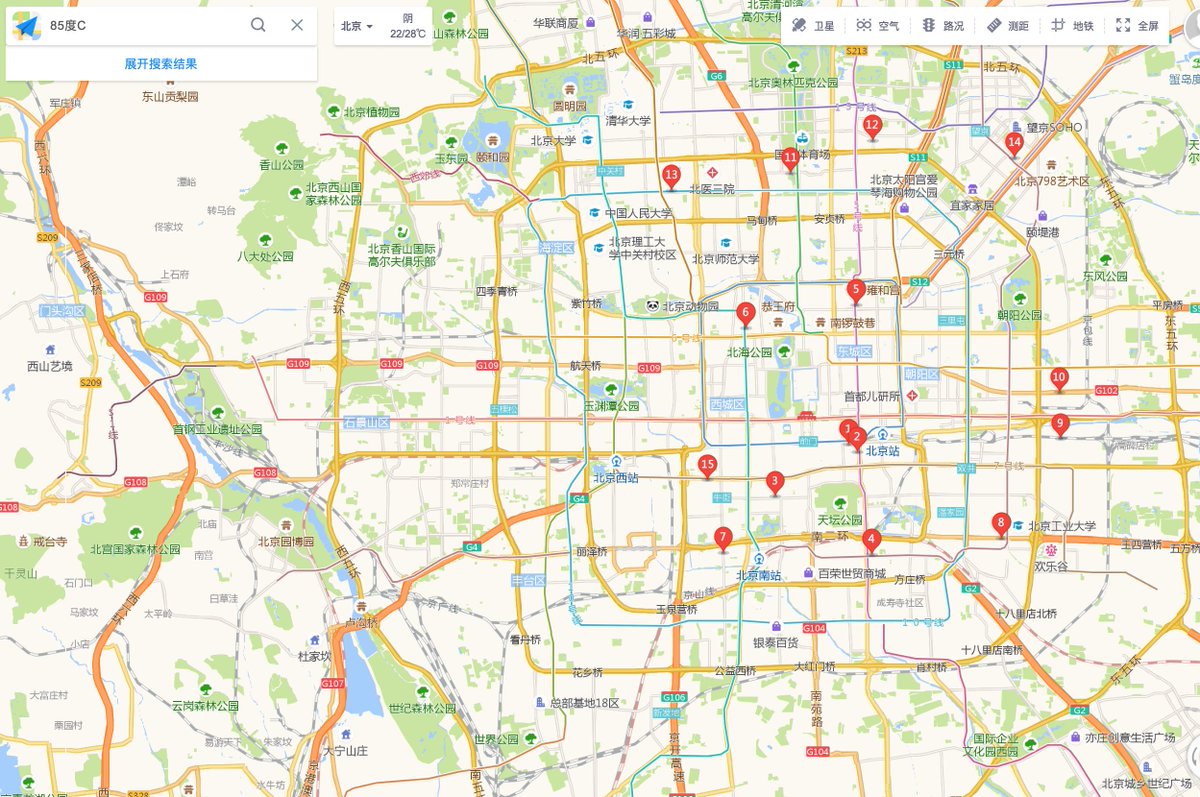Click red map marker number 3
The image size is (1200, 797).
click(x=774, y=483)
